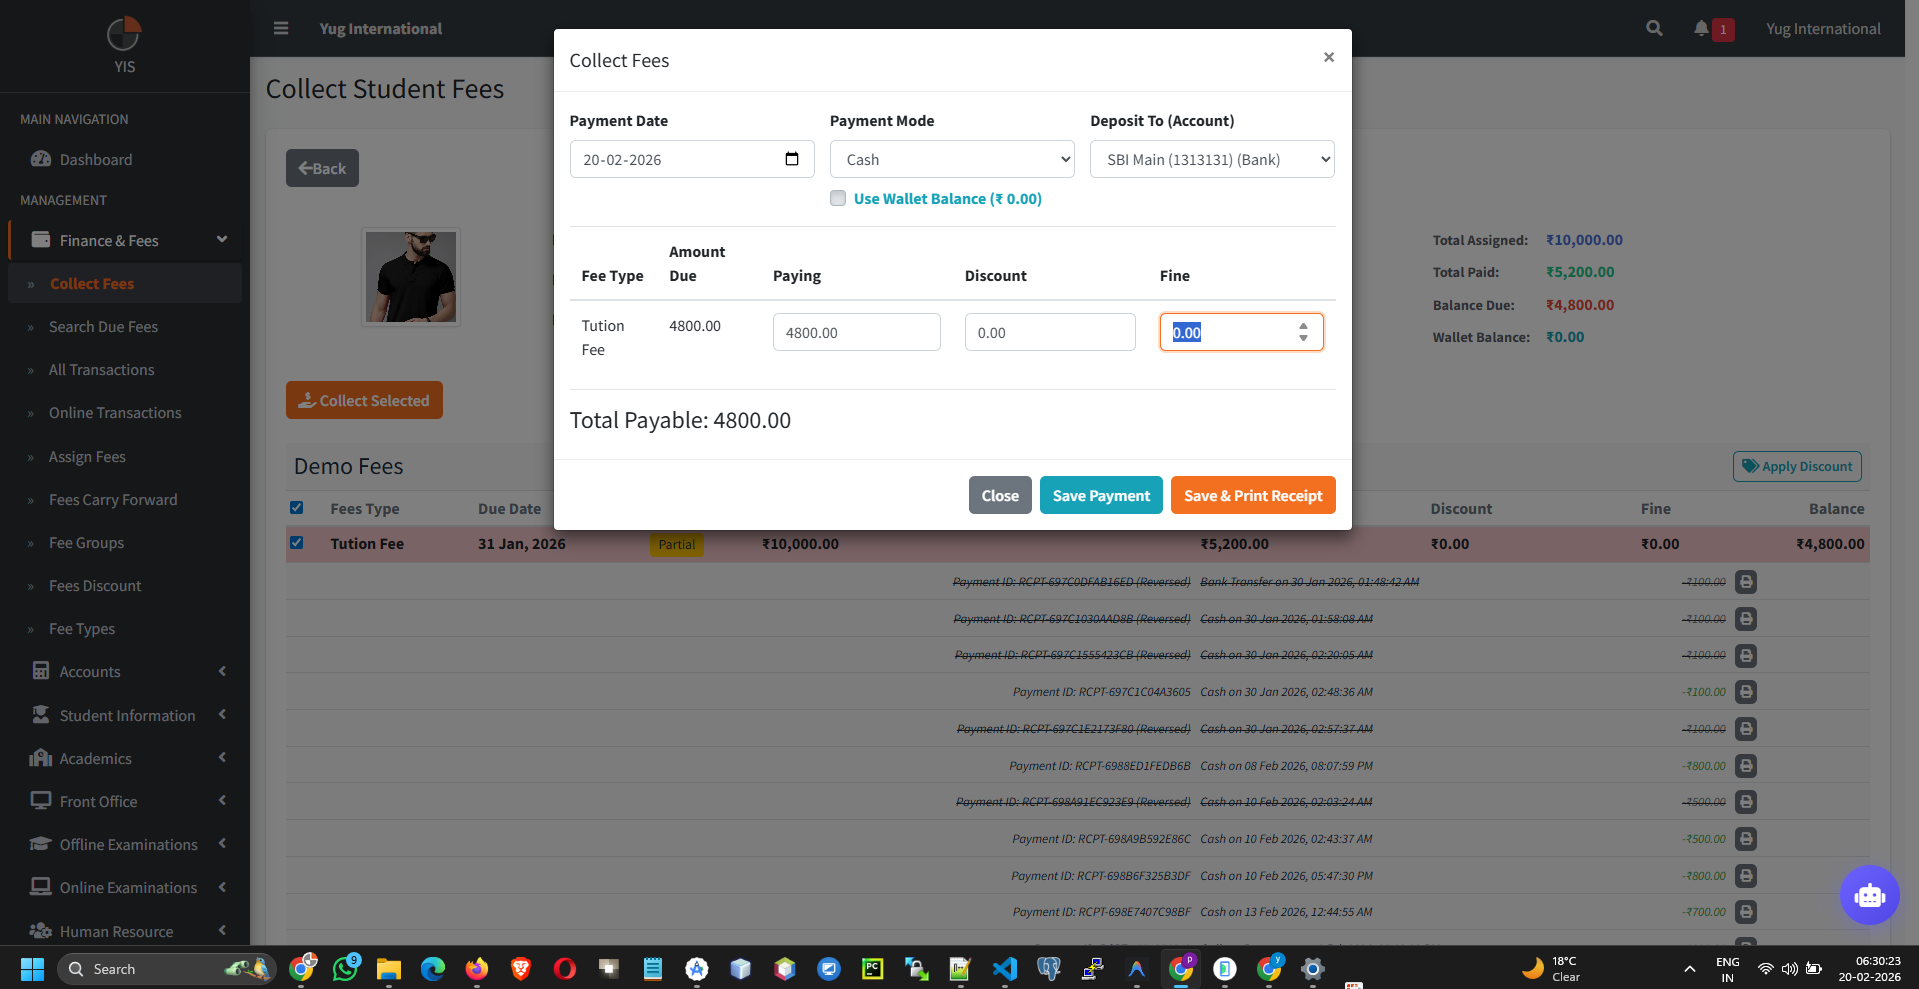Open the Academics section icon
Screen dimensions: 1919x989
pyautogui.click(x=40, y=758)
